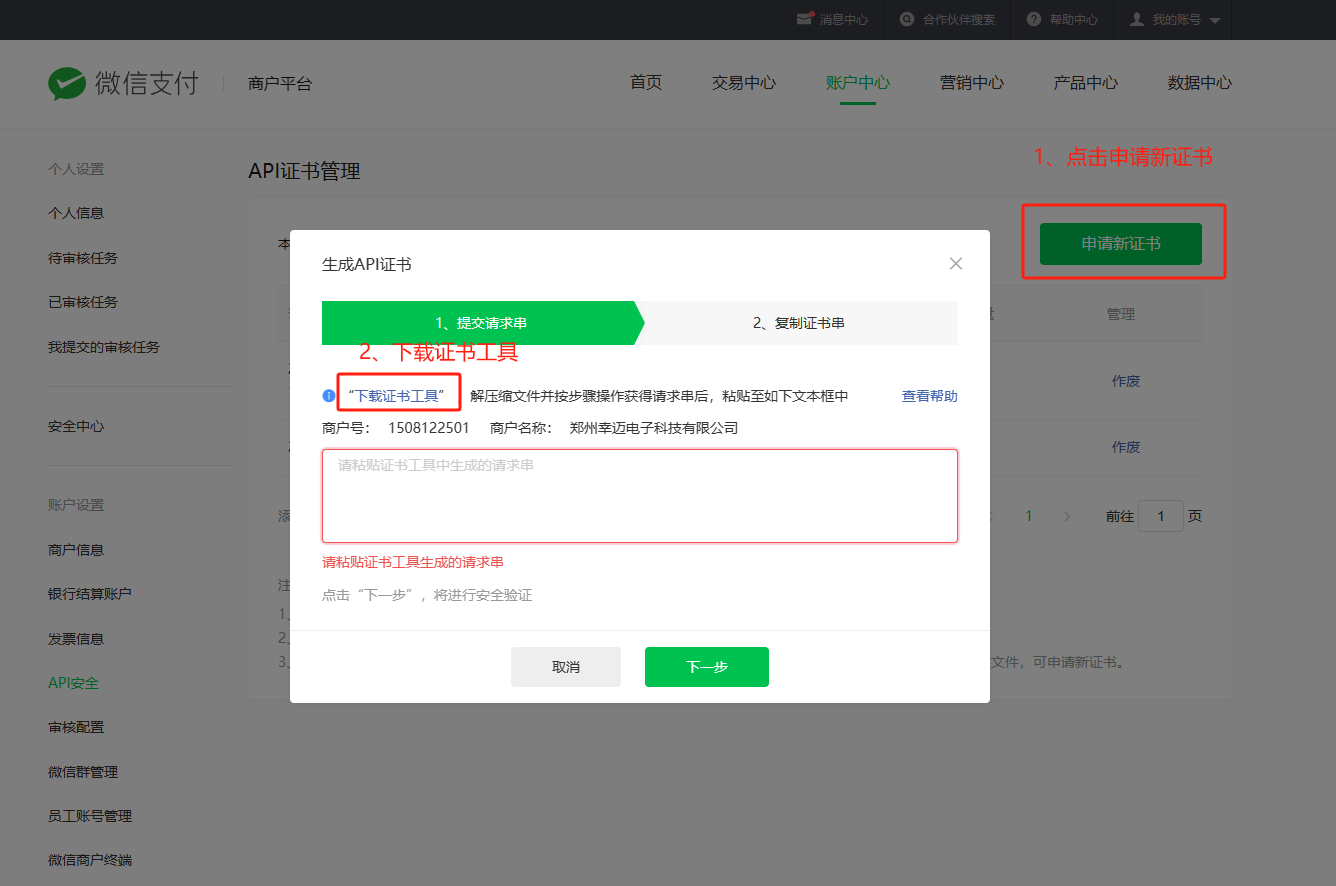Go to the next page arrow in pagination
Viewport: 1336px width, 886px height.
(1067, 516)
